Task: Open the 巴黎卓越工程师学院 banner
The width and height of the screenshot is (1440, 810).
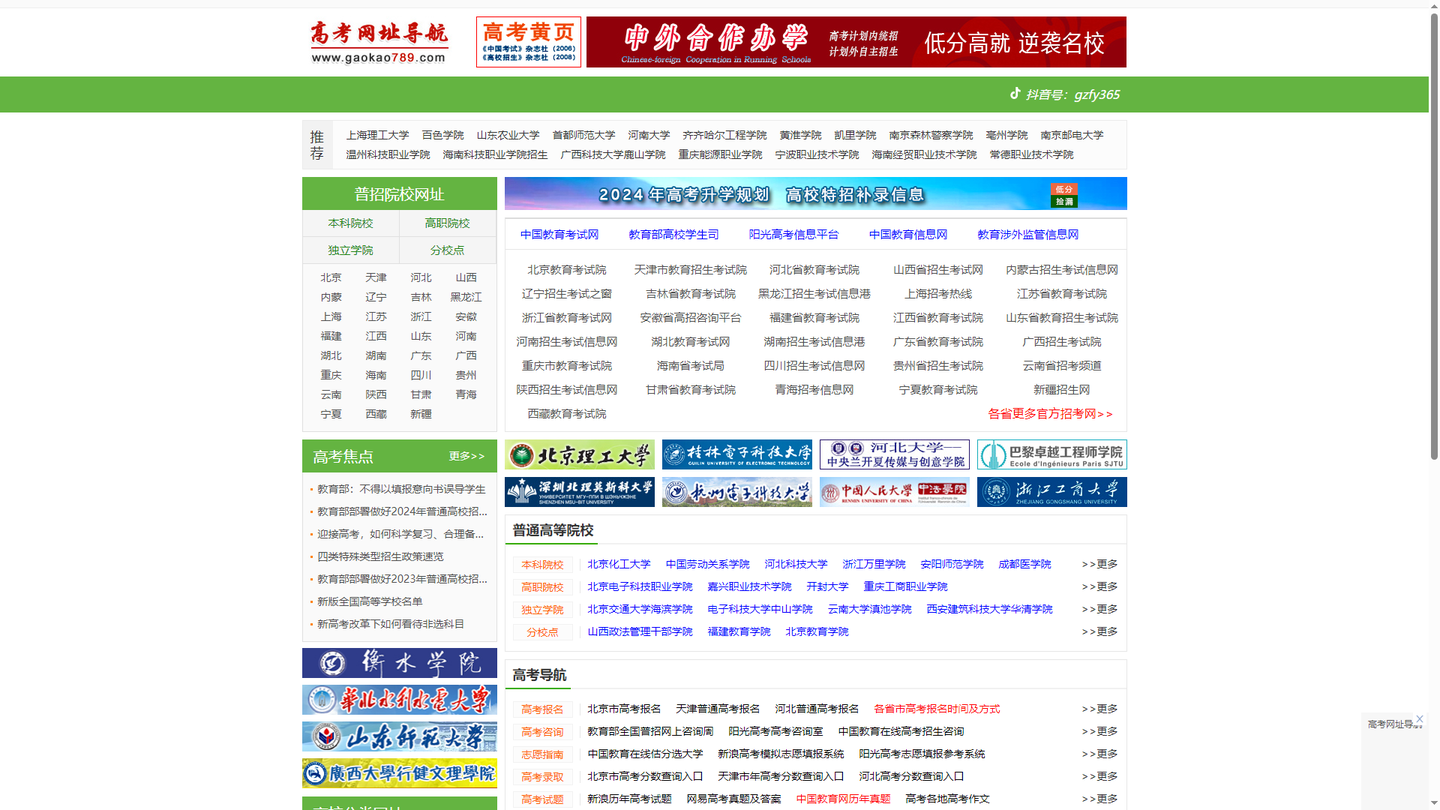Action: 1052,455
